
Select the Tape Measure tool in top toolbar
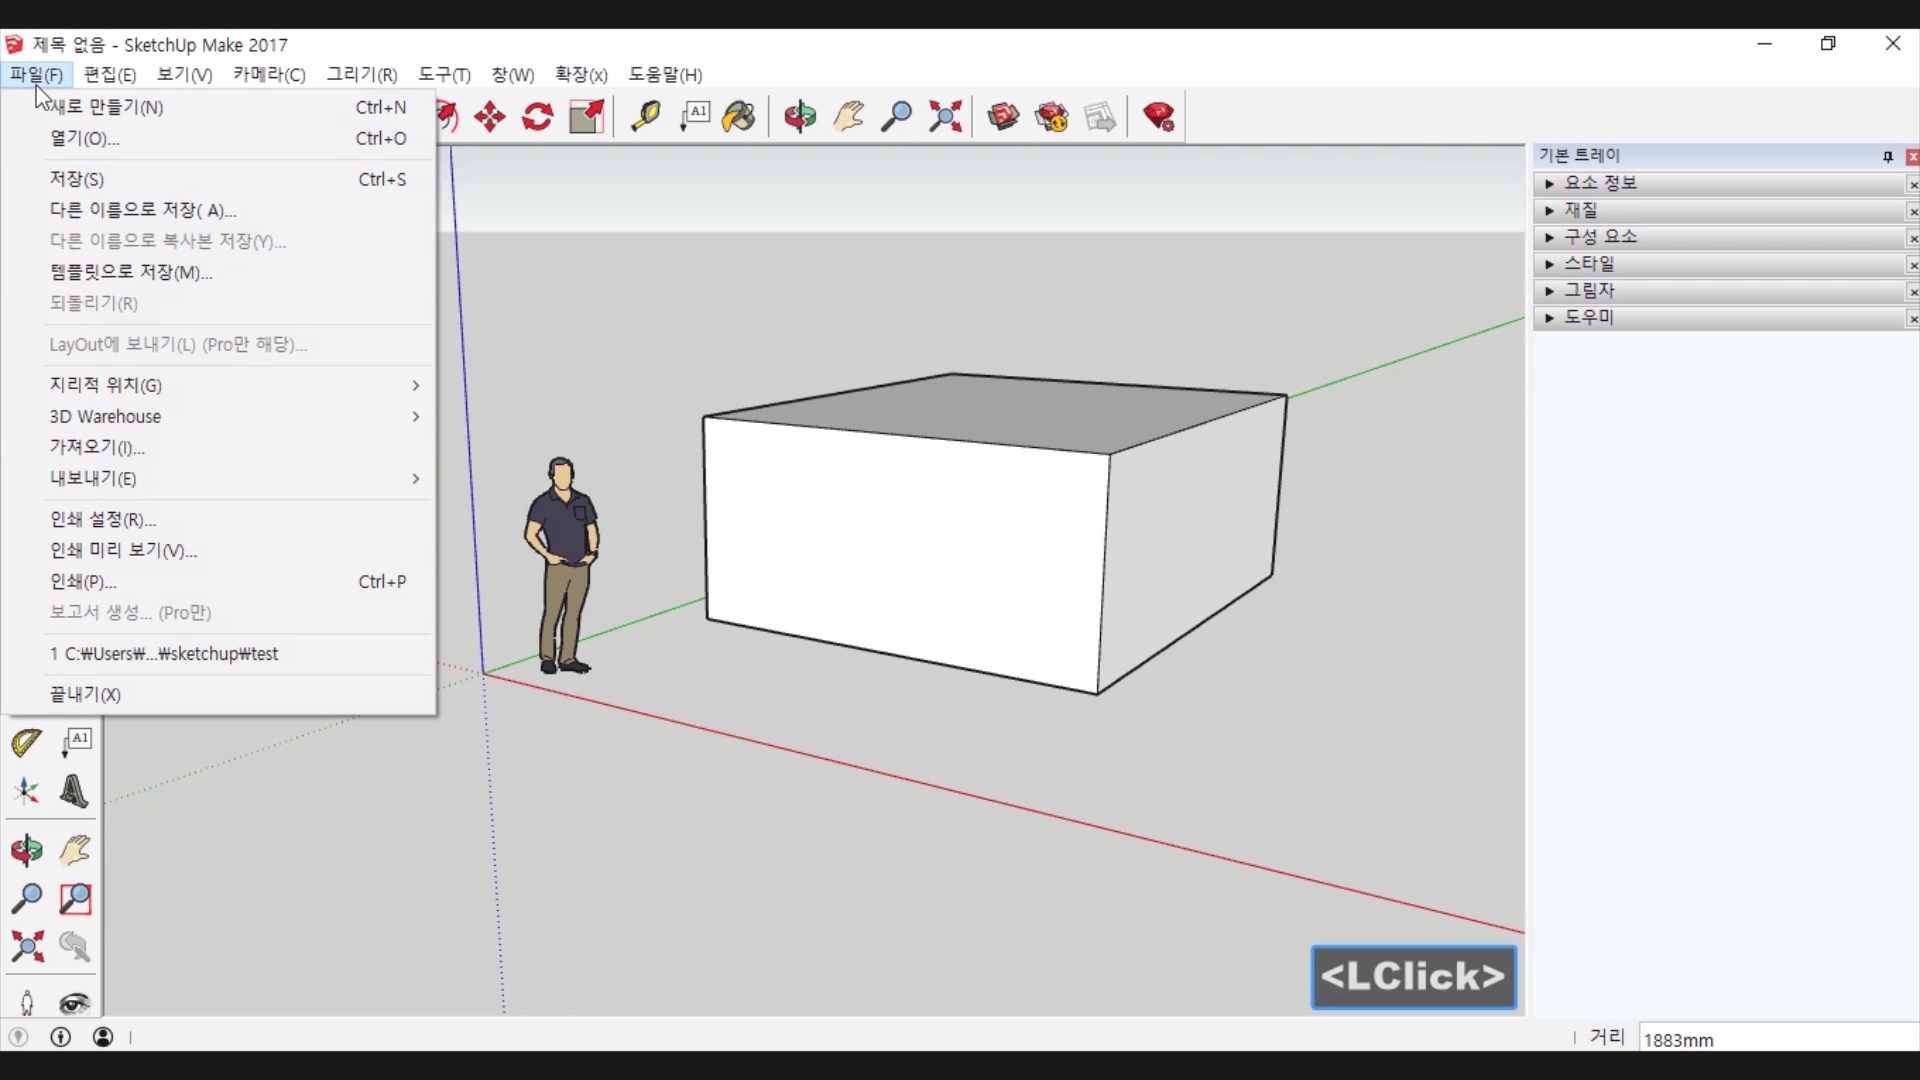(645, 117)
